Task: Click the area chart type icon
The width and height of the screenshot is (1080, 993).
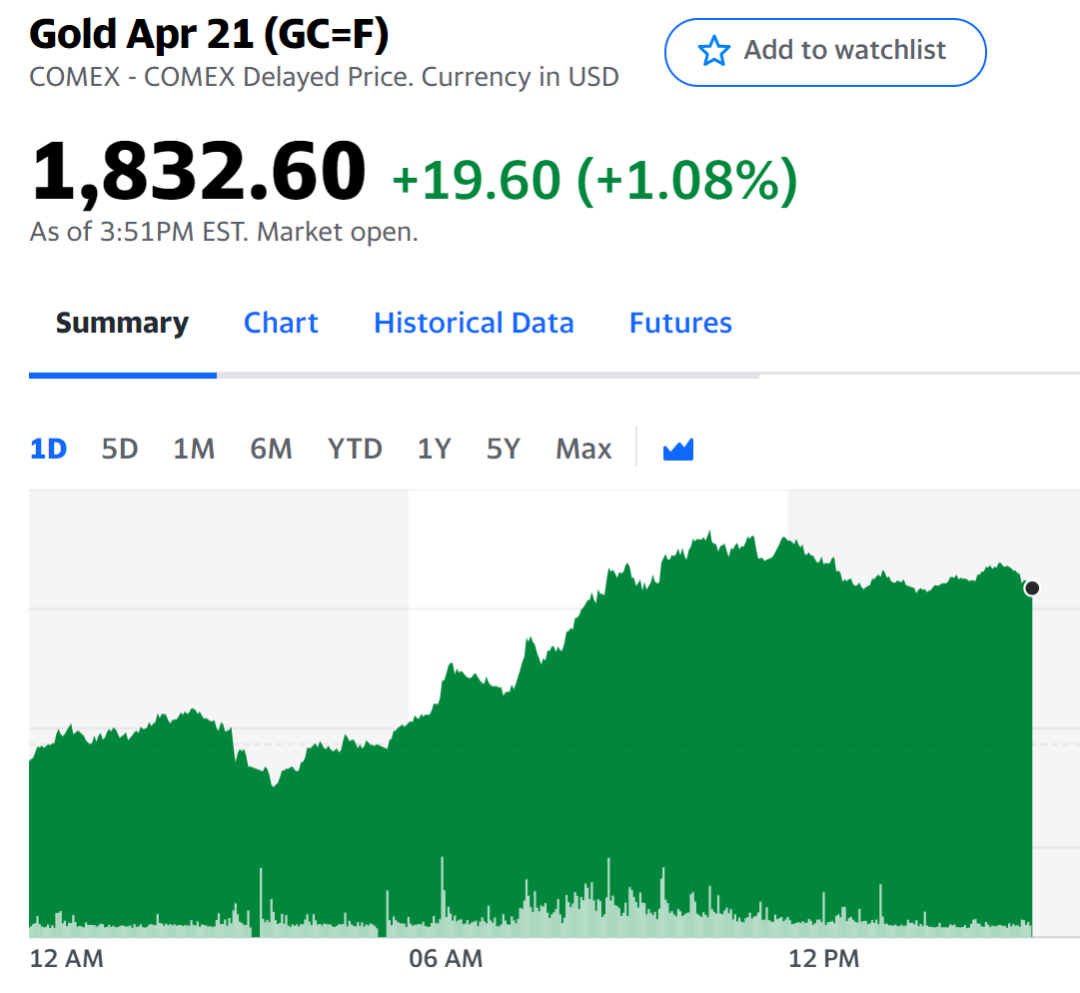Action: pyautogui.click(x=678, y=450)
